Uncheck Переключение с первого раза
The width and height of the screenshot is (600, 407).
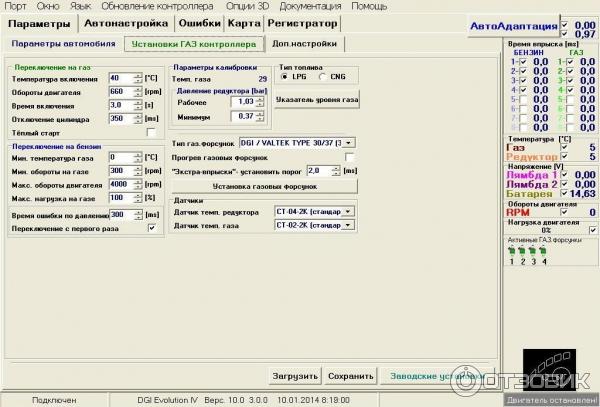tap(151, 227)
